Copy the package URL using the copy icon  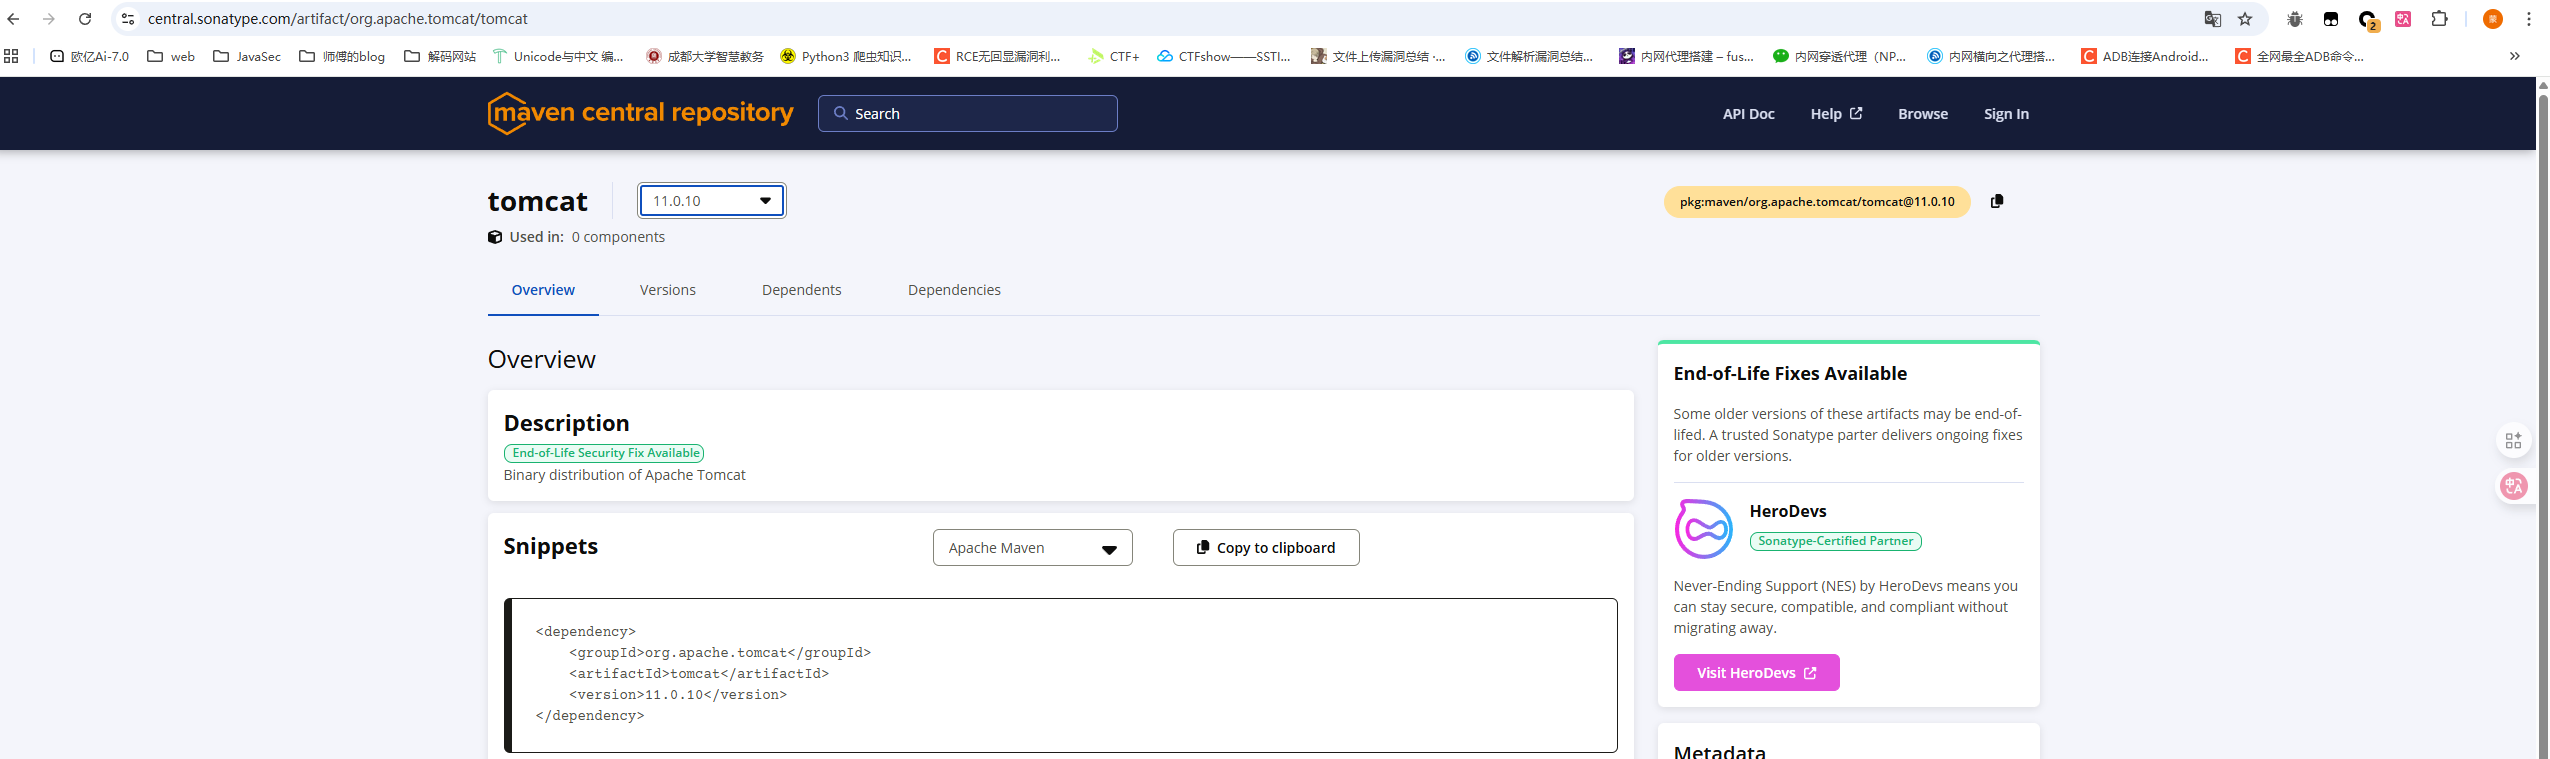(1996, 201)
